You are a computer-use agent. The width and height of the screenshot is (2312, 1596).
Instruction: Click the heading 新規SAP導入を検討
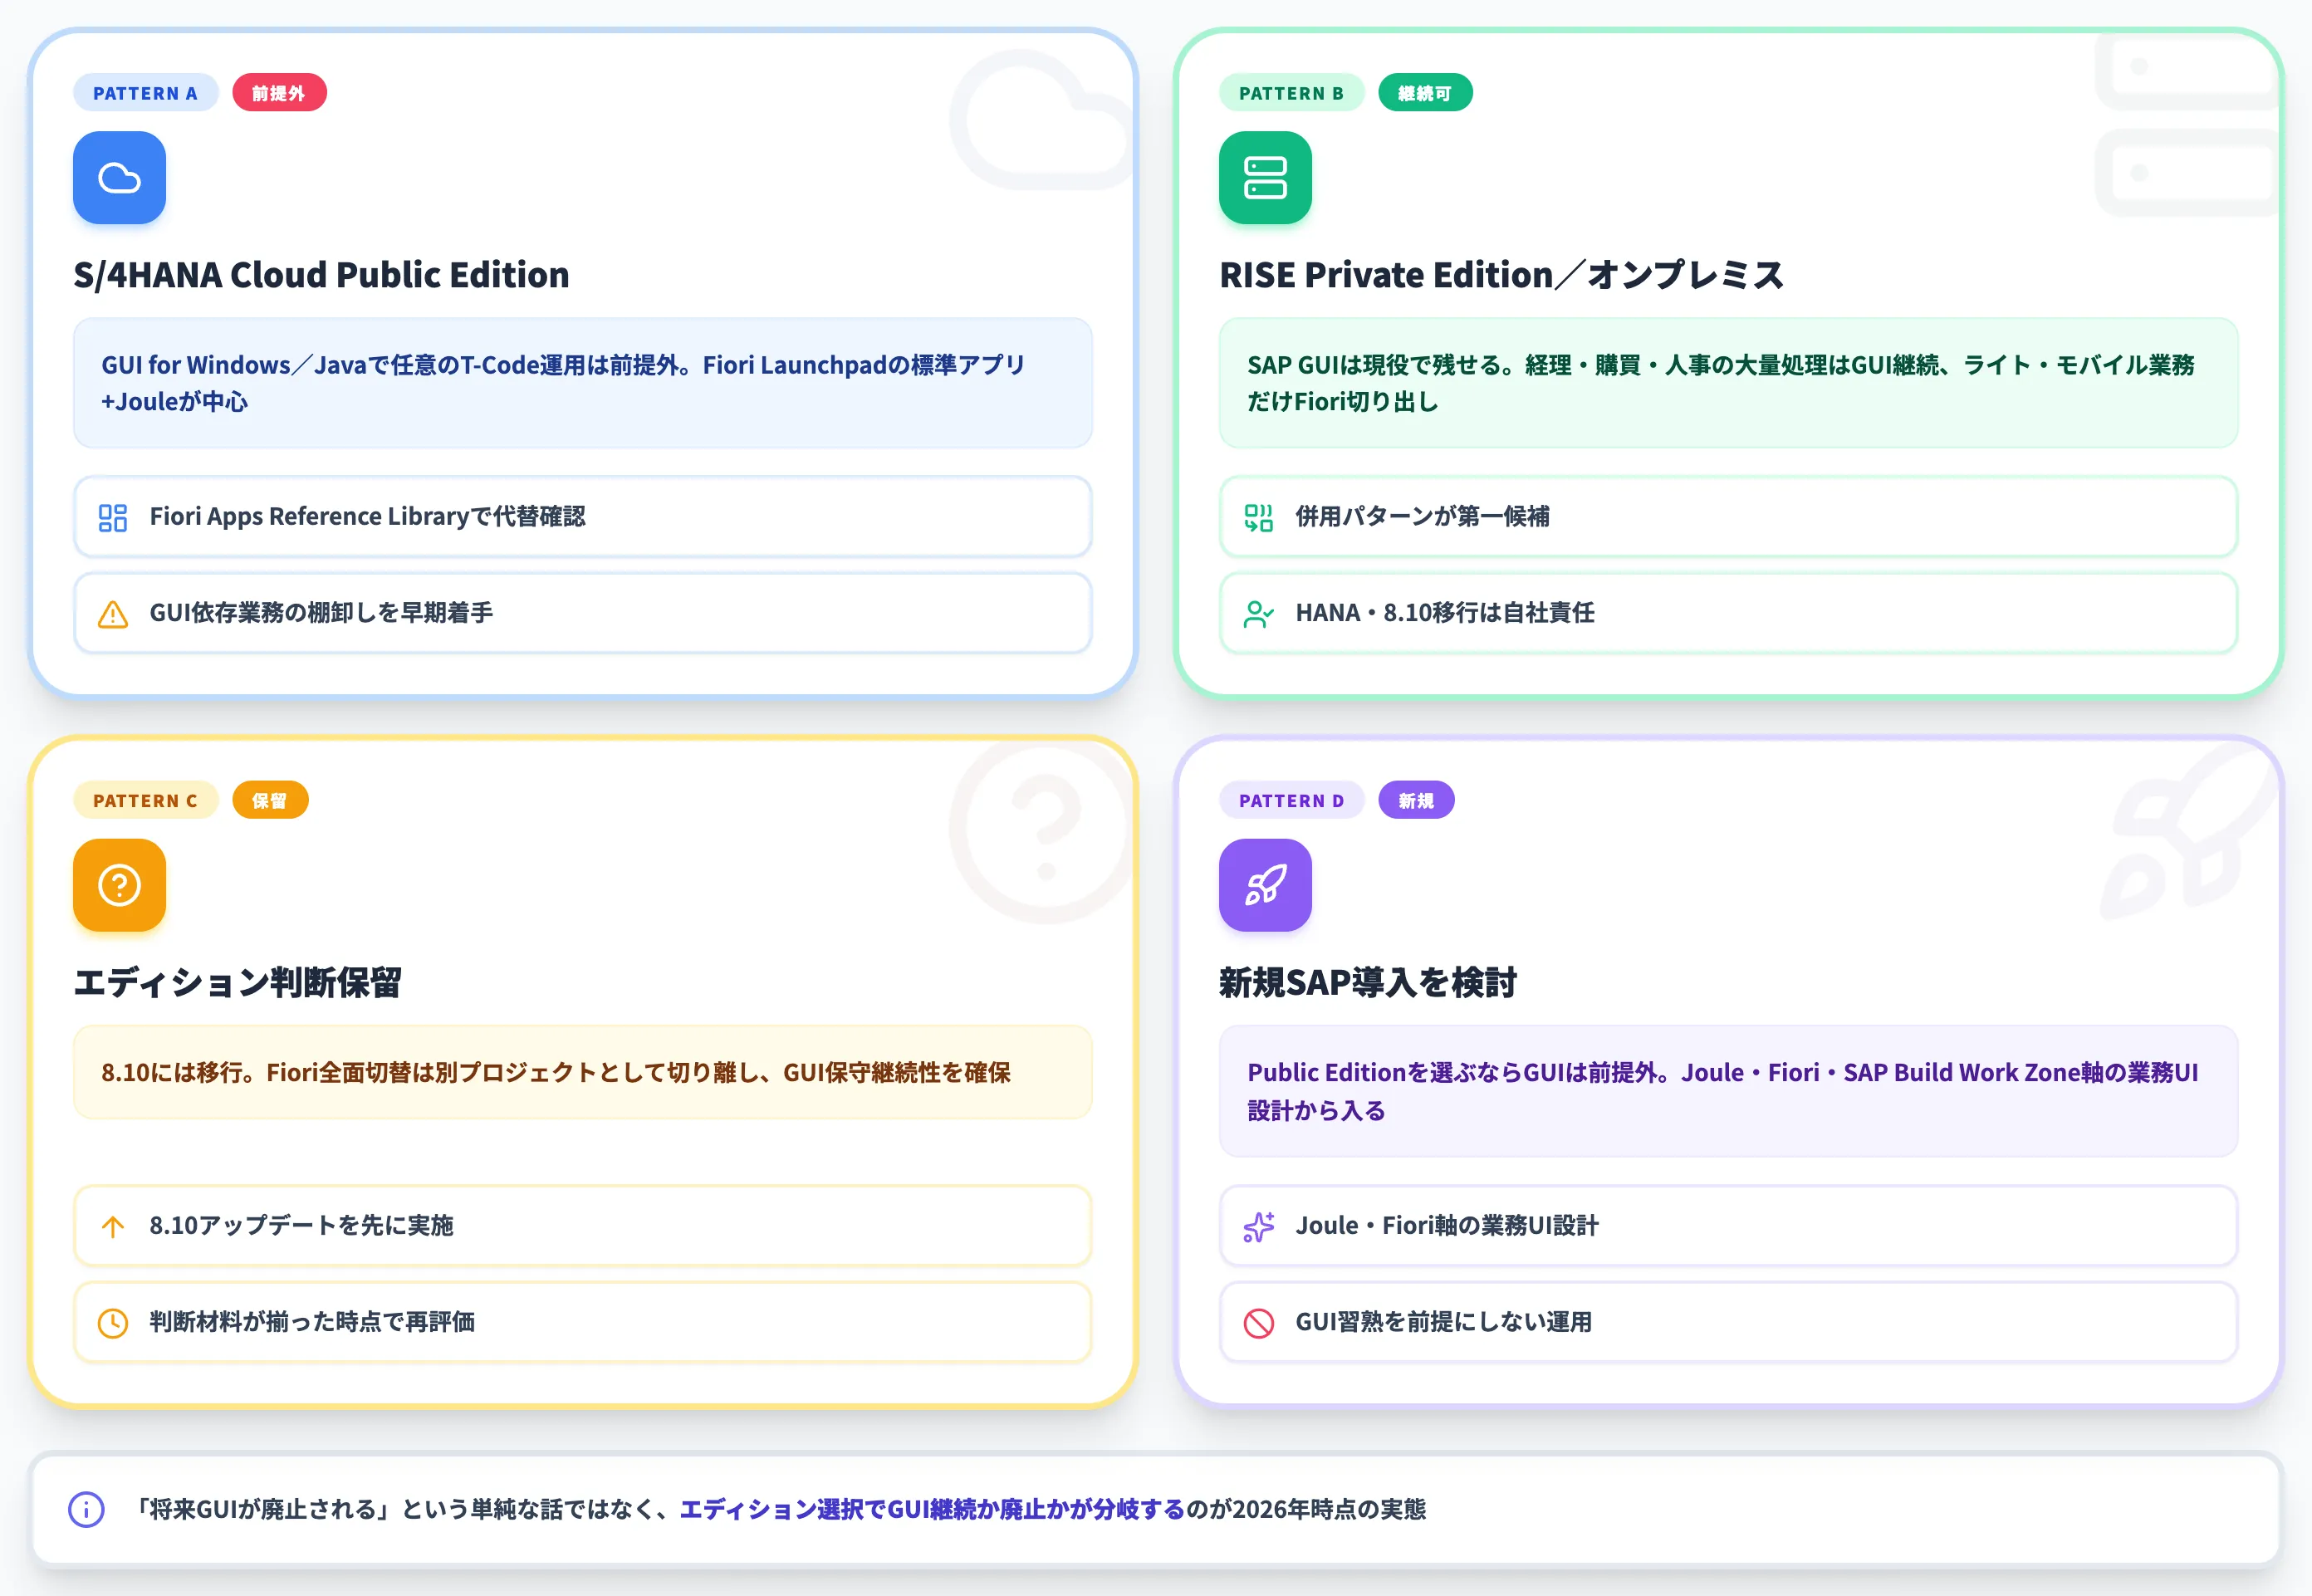click(x=1368, y=982)
